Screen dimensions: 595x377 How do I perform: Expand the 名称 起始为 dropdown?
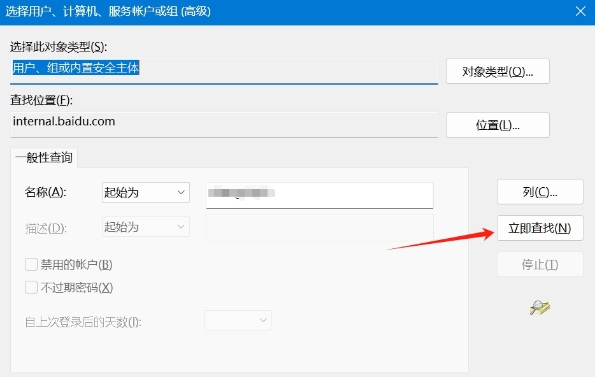(146, 192)
